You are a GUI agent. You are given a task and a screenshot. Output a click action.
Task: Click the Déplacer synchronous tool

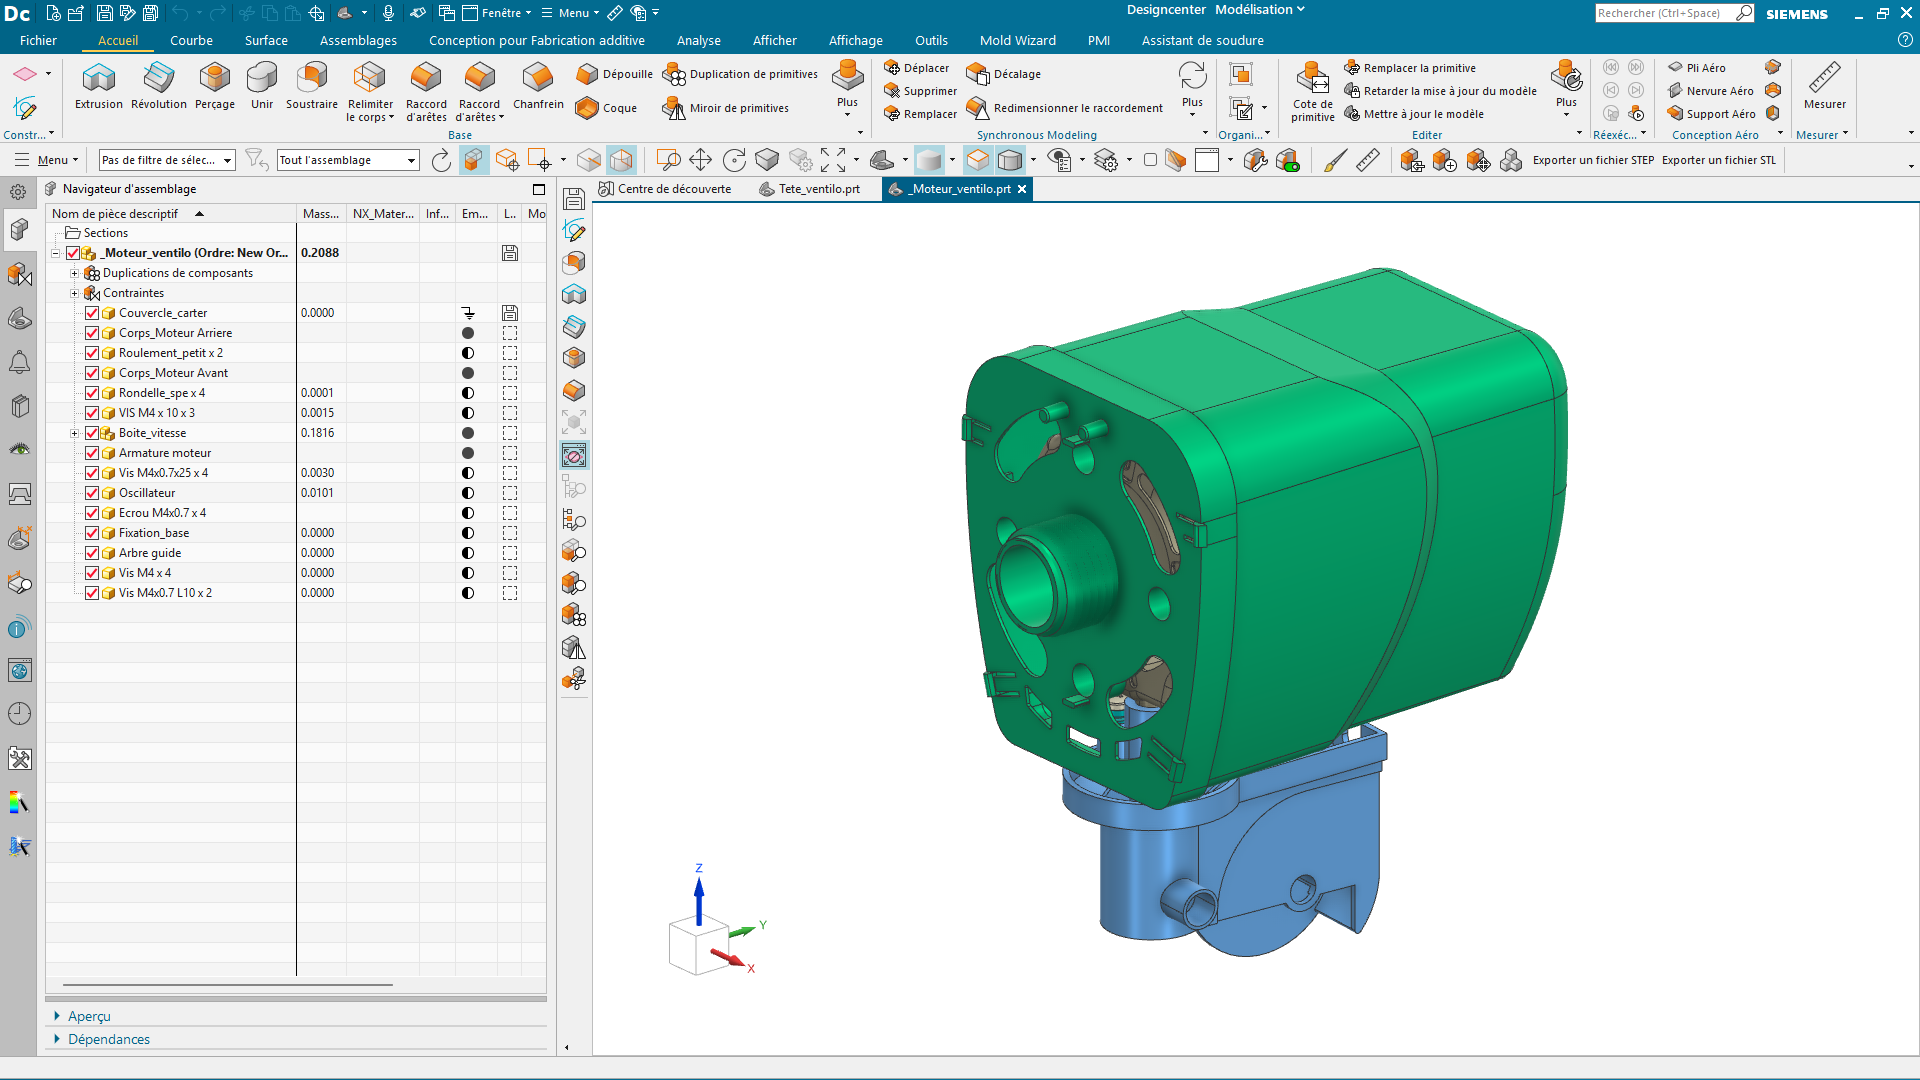tap(916, 68)
